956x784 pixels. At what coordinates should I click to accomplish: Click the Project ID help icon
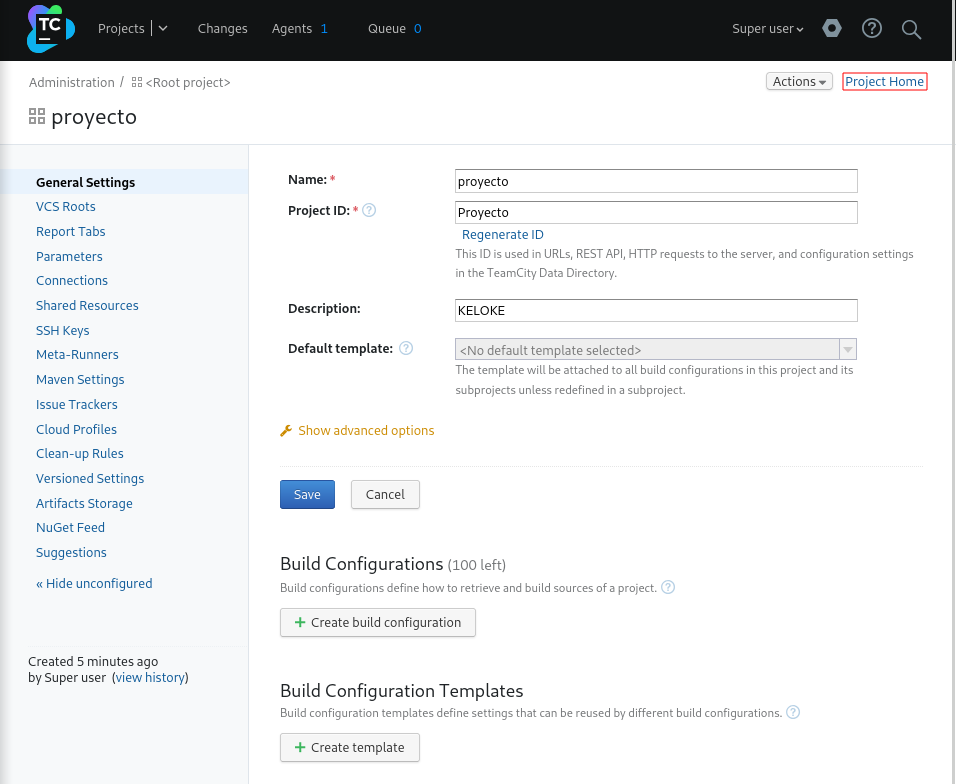pyautogui.click(x=369, y=210)
